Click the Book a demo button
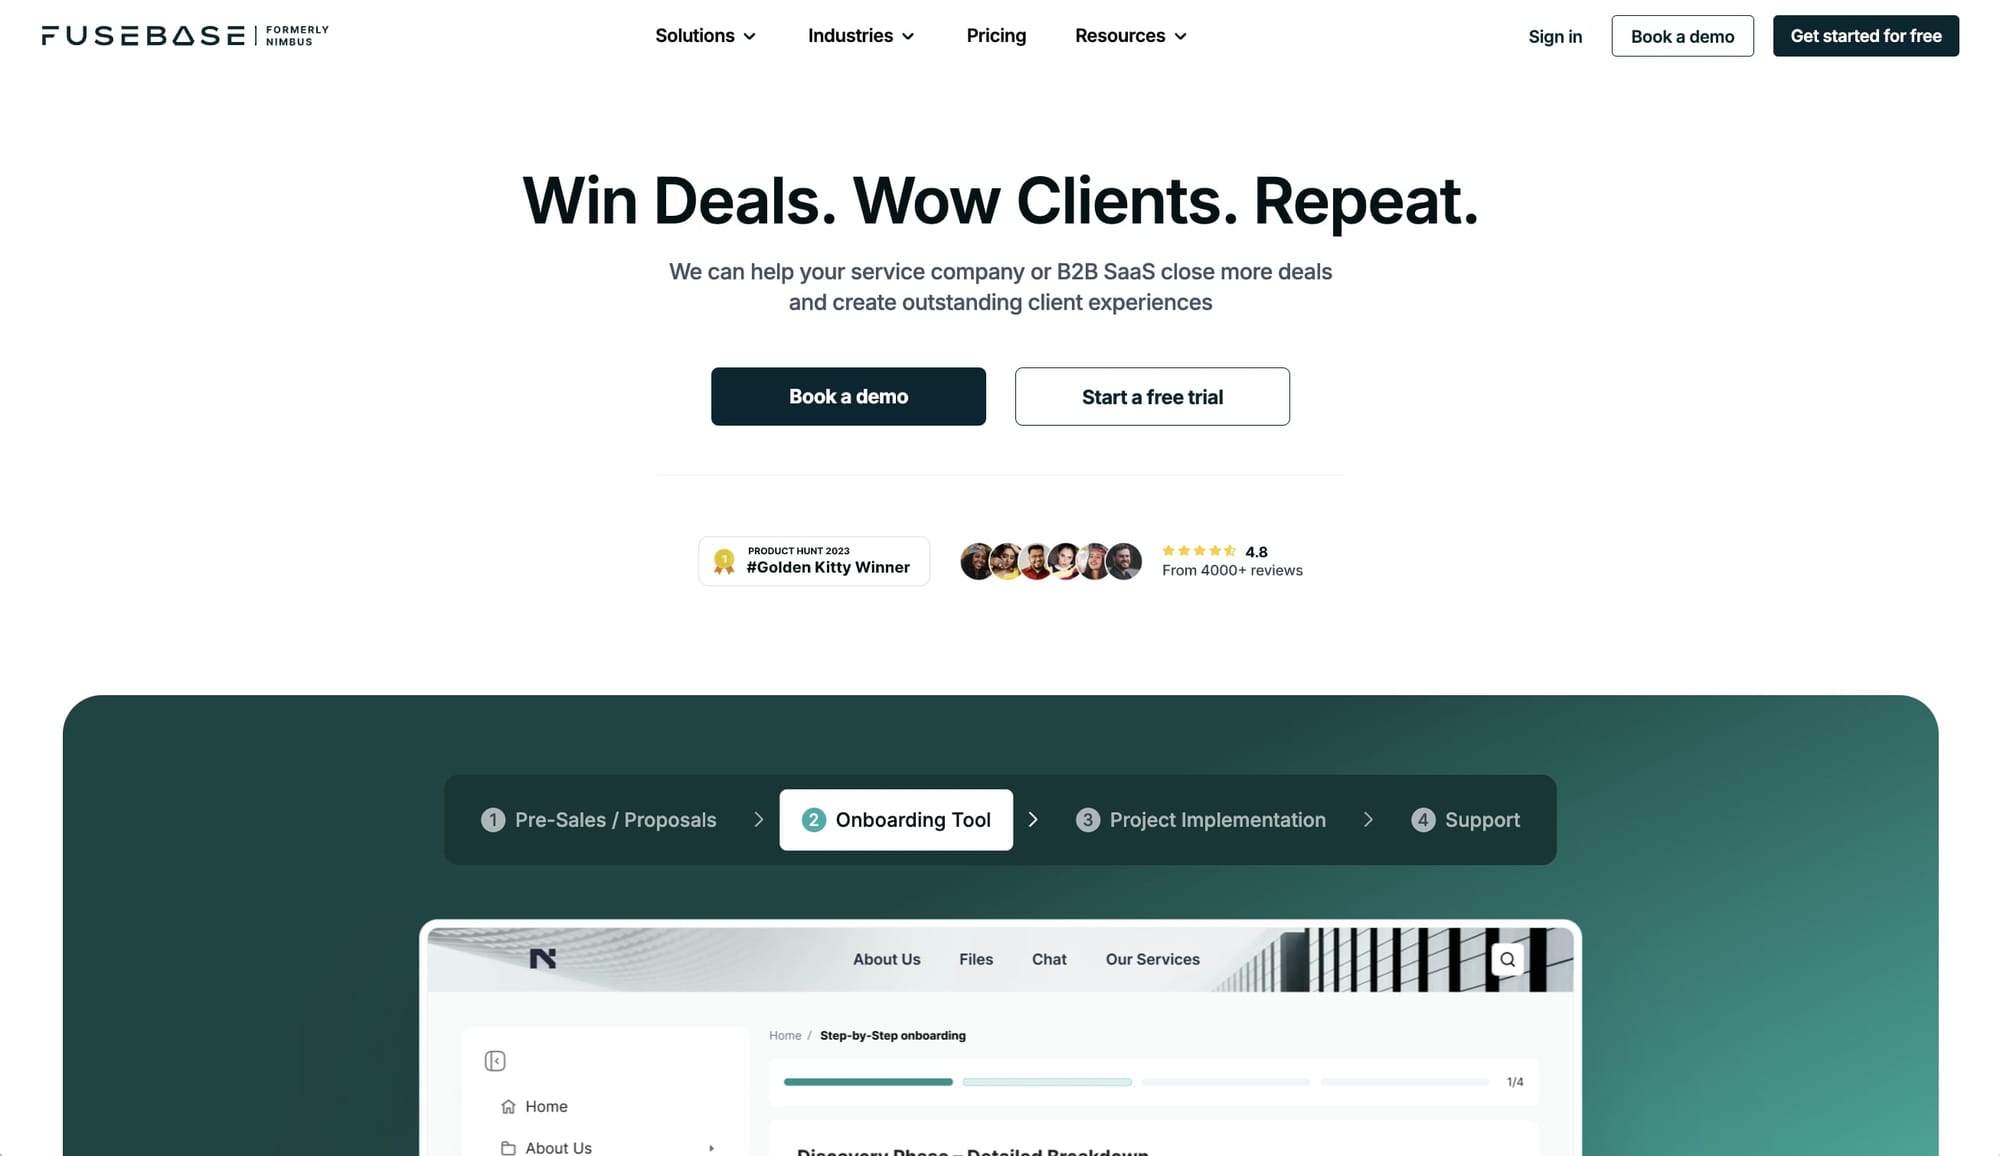Image resolution: width=2000 pixels, height=1156 pixels. pyautogui.click(x=849, y=396)
